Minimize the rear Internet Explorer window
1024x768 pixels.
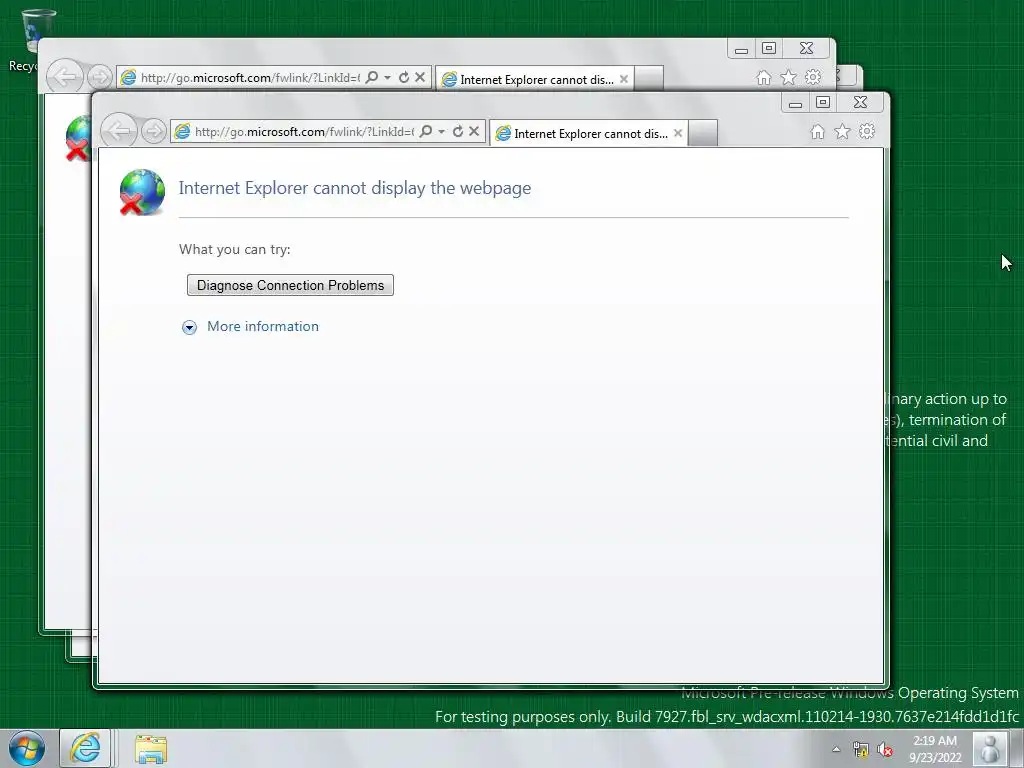click(741, 49)
